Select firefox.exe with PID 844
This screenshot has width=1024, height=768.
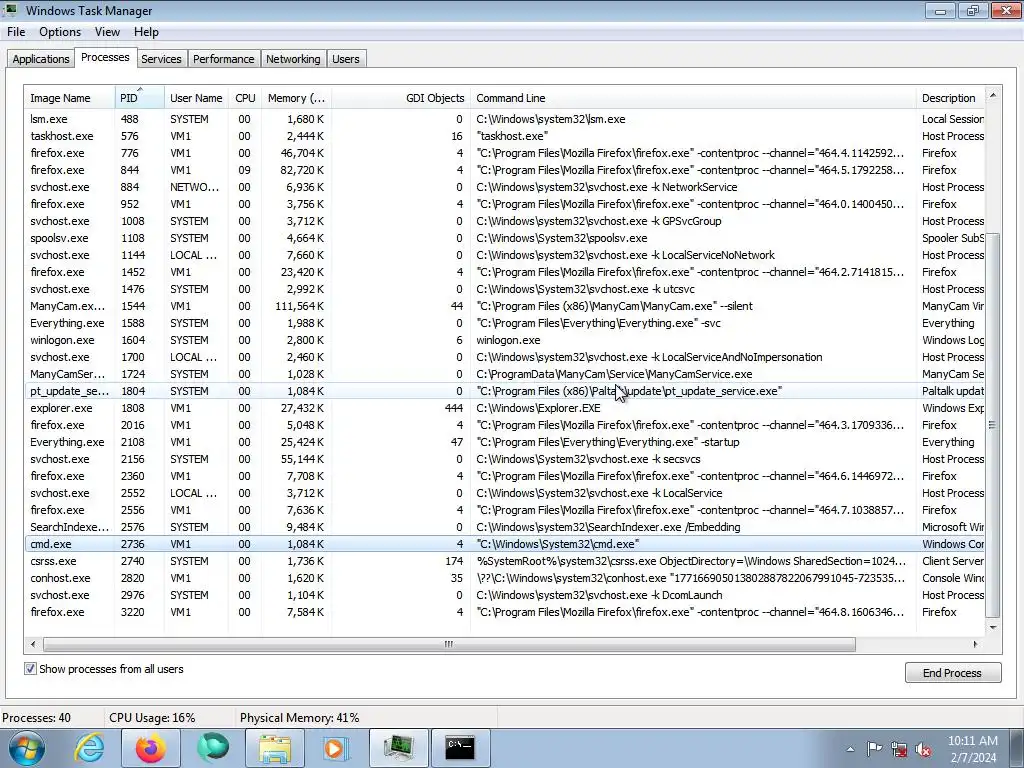tap(504, 170)
